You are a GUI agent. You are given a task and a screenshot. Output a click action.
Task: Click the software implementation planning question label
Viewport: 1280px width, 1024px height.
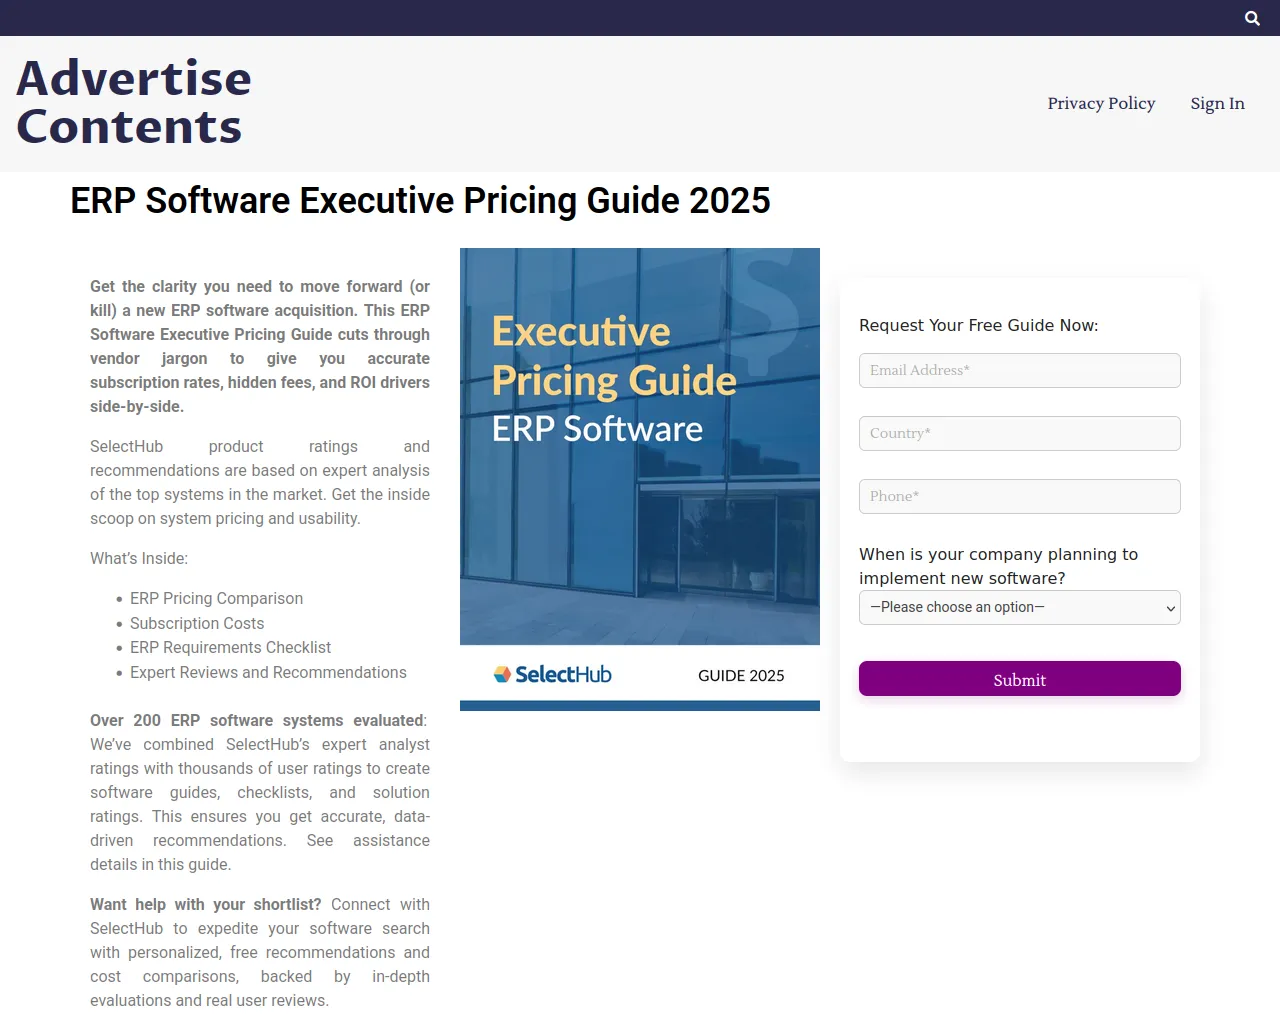pyautogui.click(x=998, y=566)
